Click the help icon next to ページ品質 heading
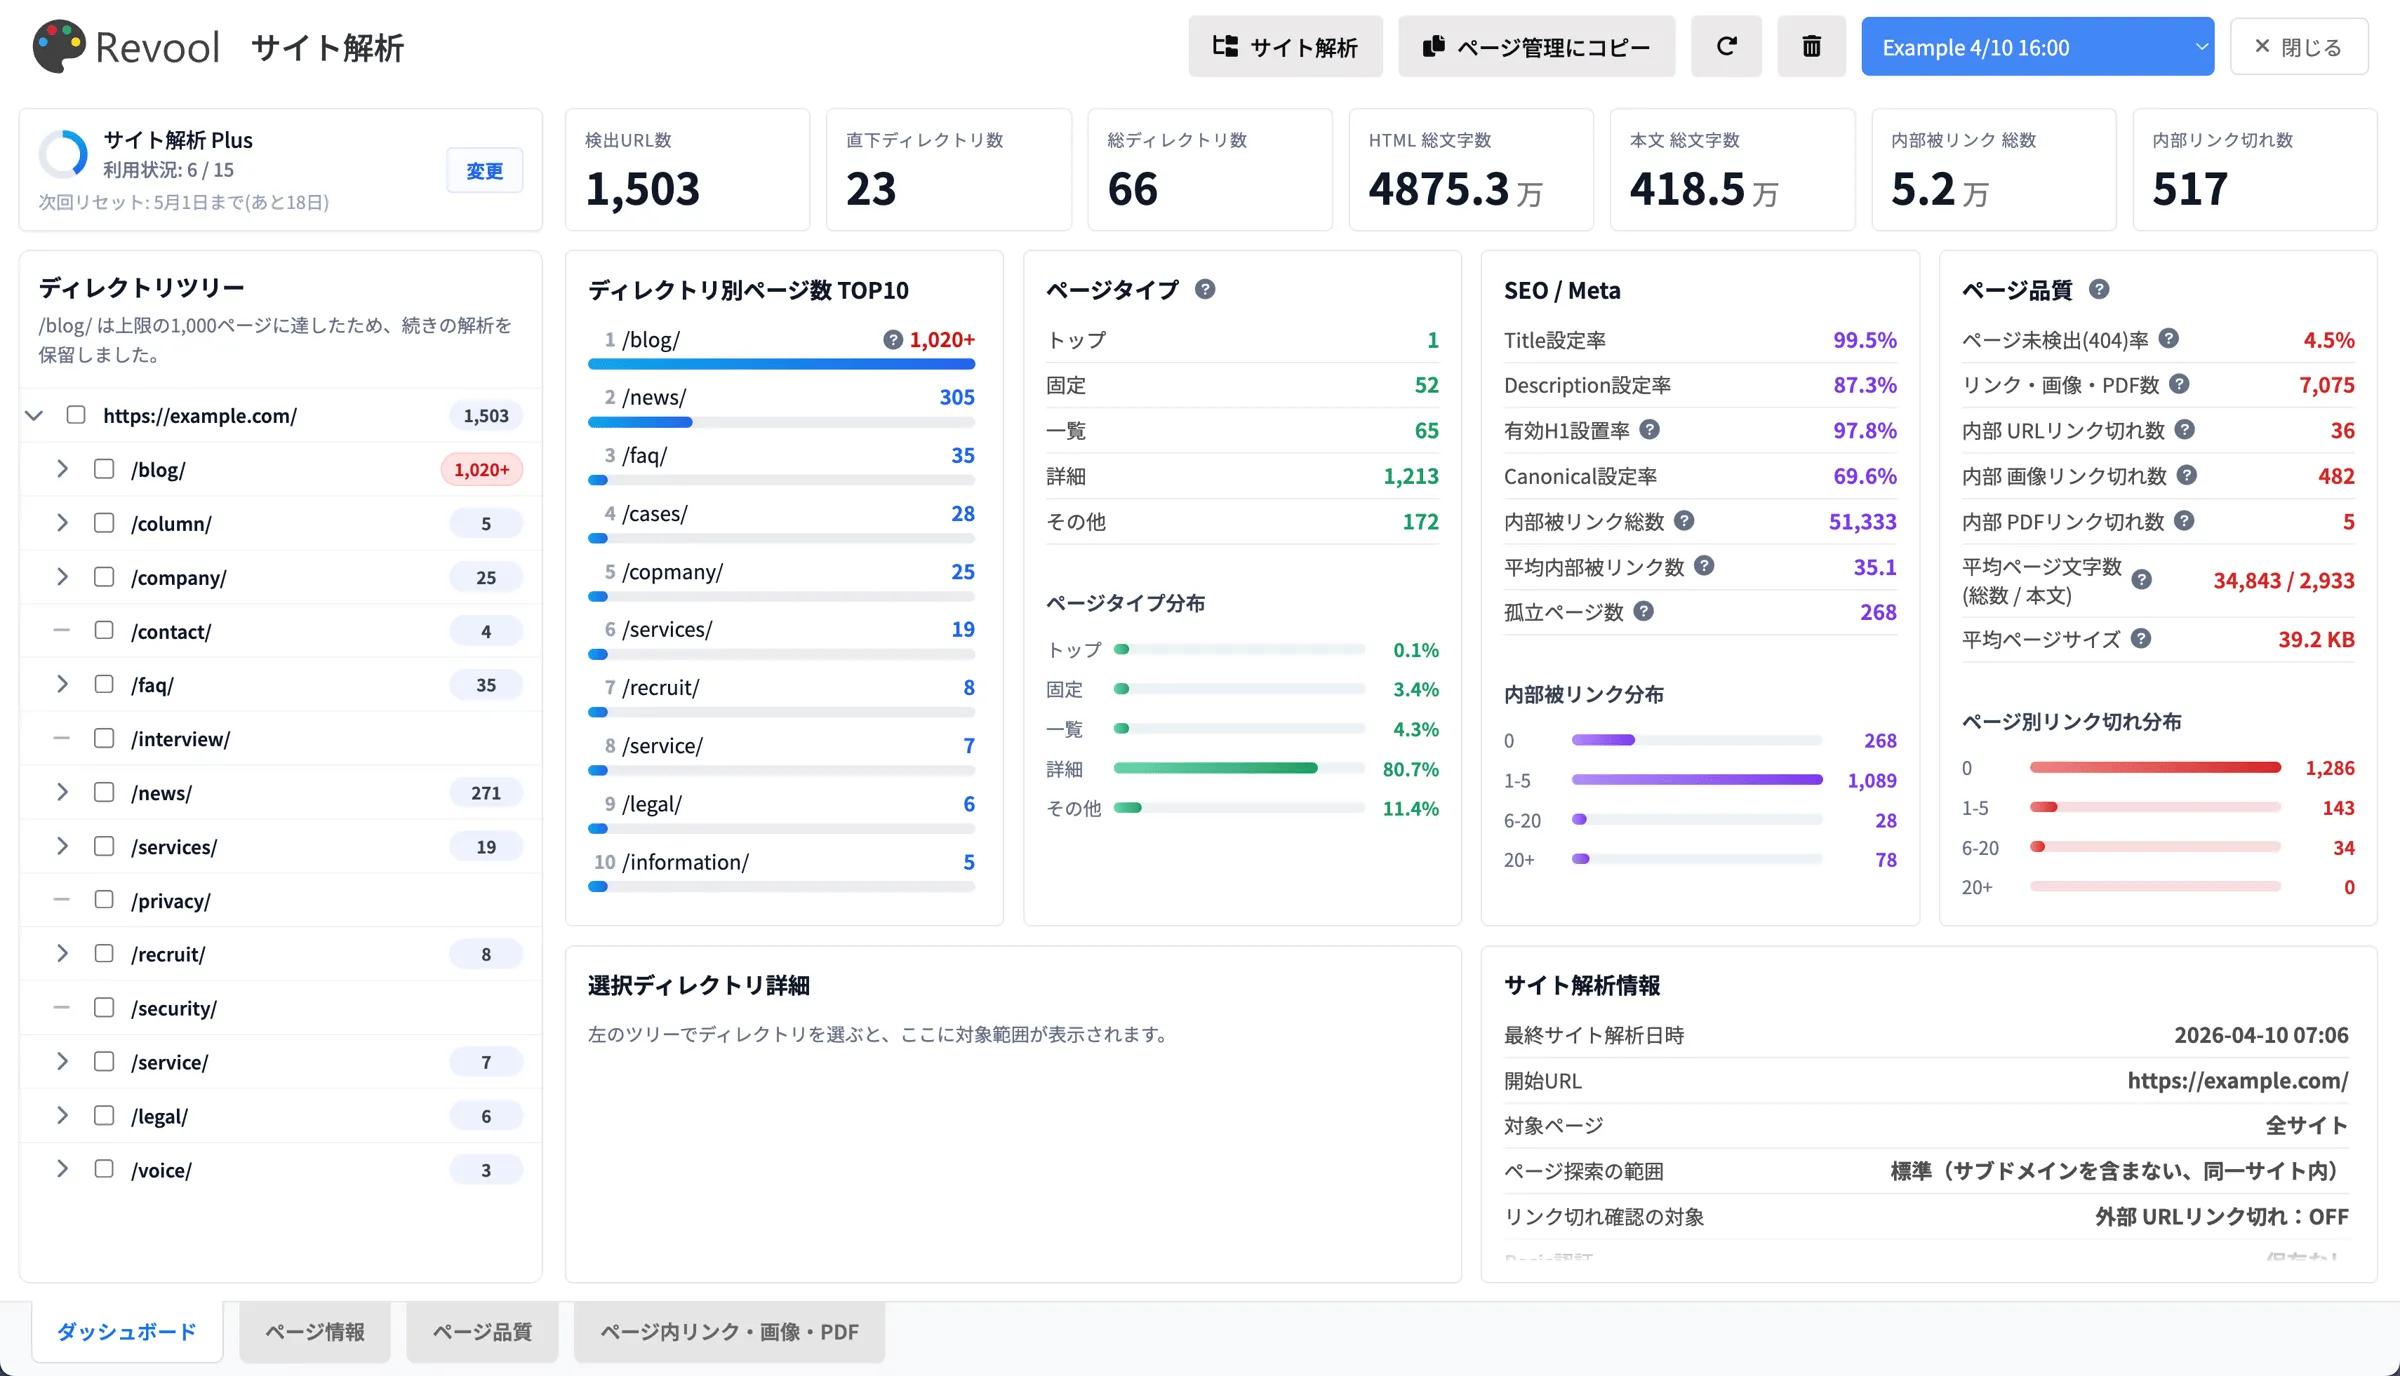2400x1376 pixels. pos(2099,289)
